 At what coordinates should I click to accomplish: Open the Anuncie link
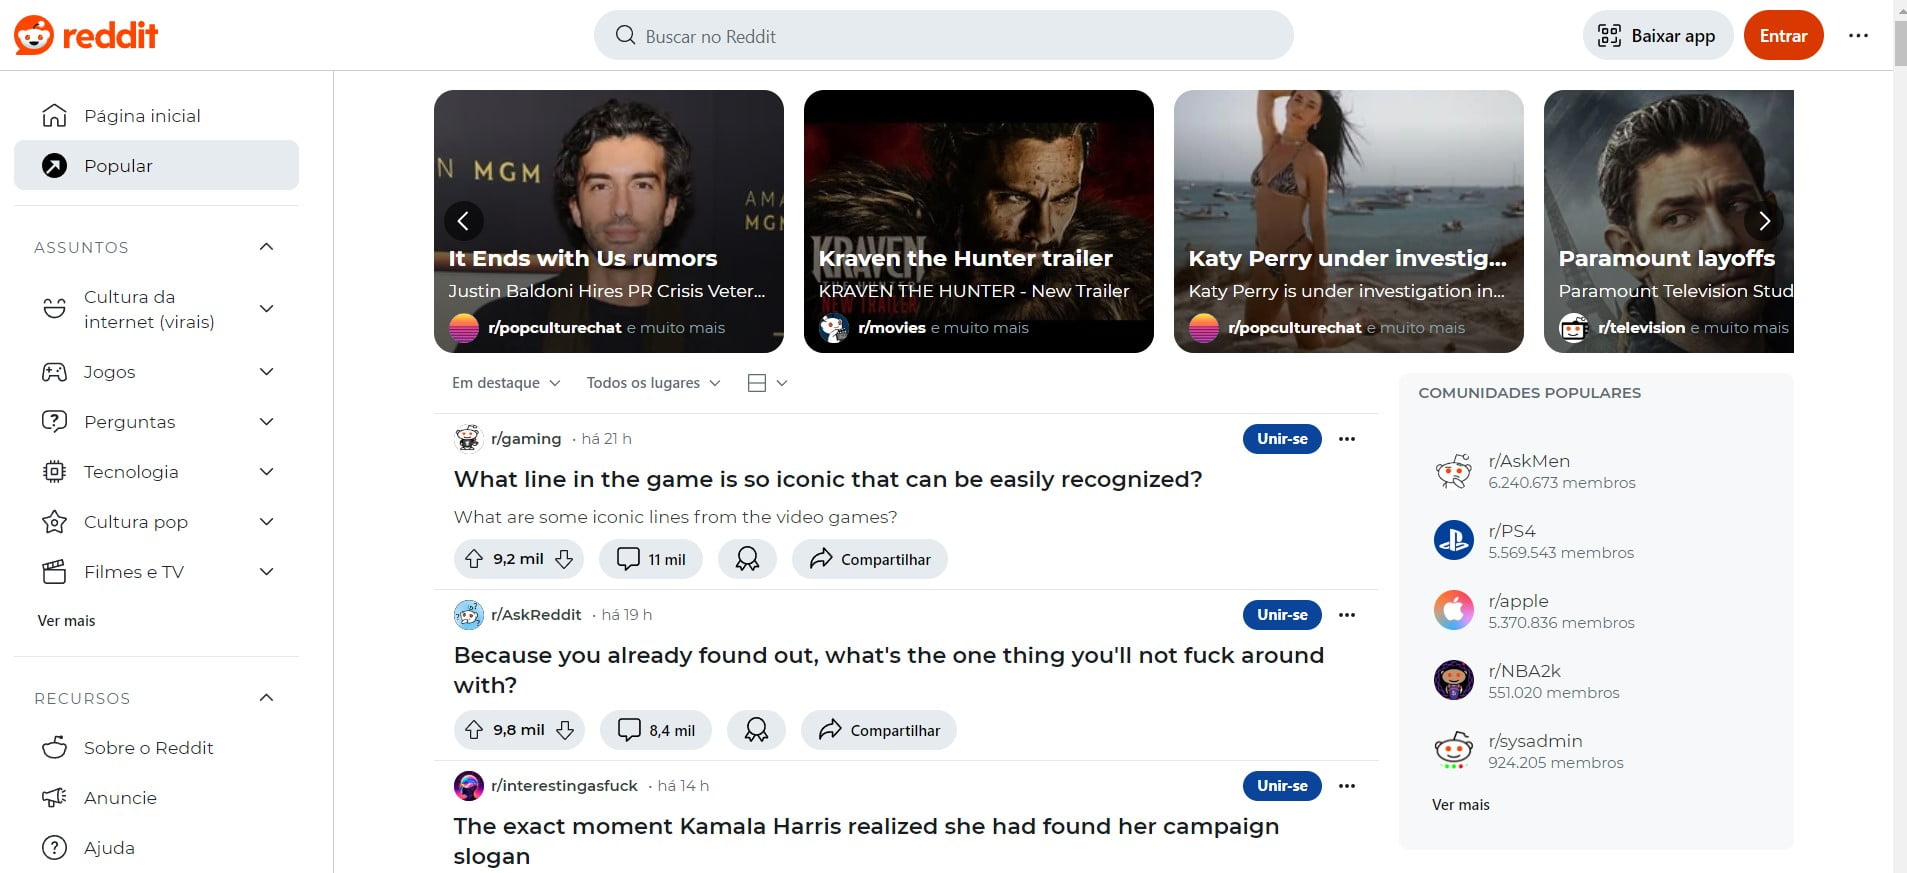pyautogui.click(x=156, y=798)
